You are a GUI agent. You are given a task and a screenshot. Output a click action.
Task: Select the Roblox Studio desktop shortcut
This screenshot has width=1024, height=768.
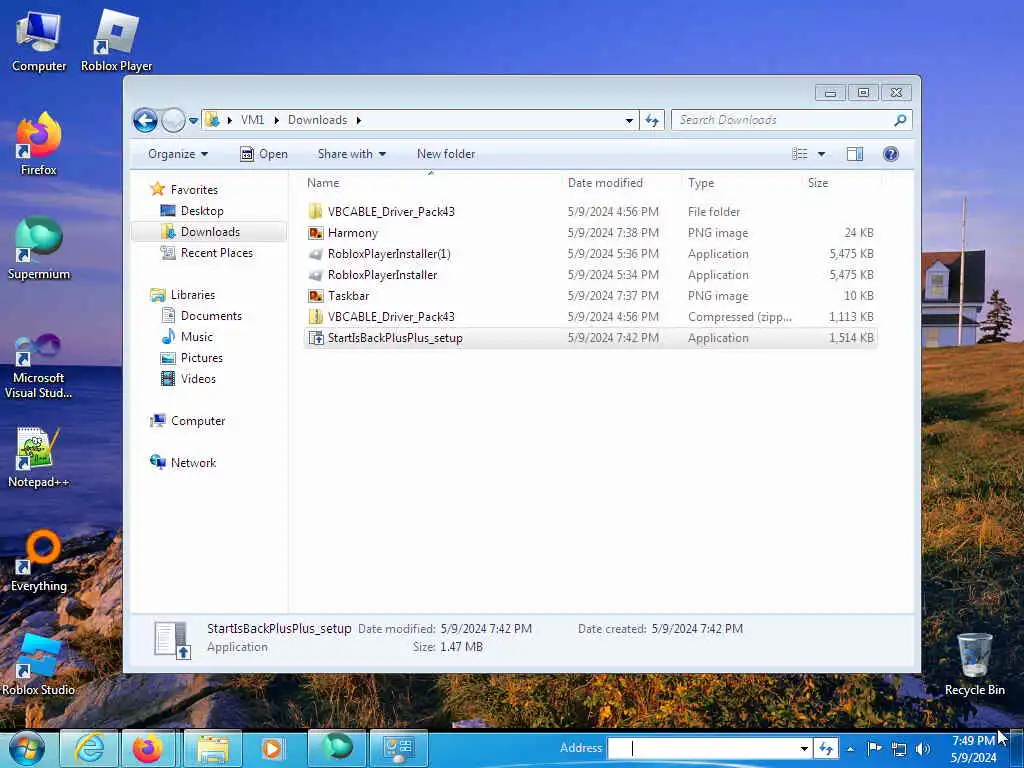coord(39,665)
